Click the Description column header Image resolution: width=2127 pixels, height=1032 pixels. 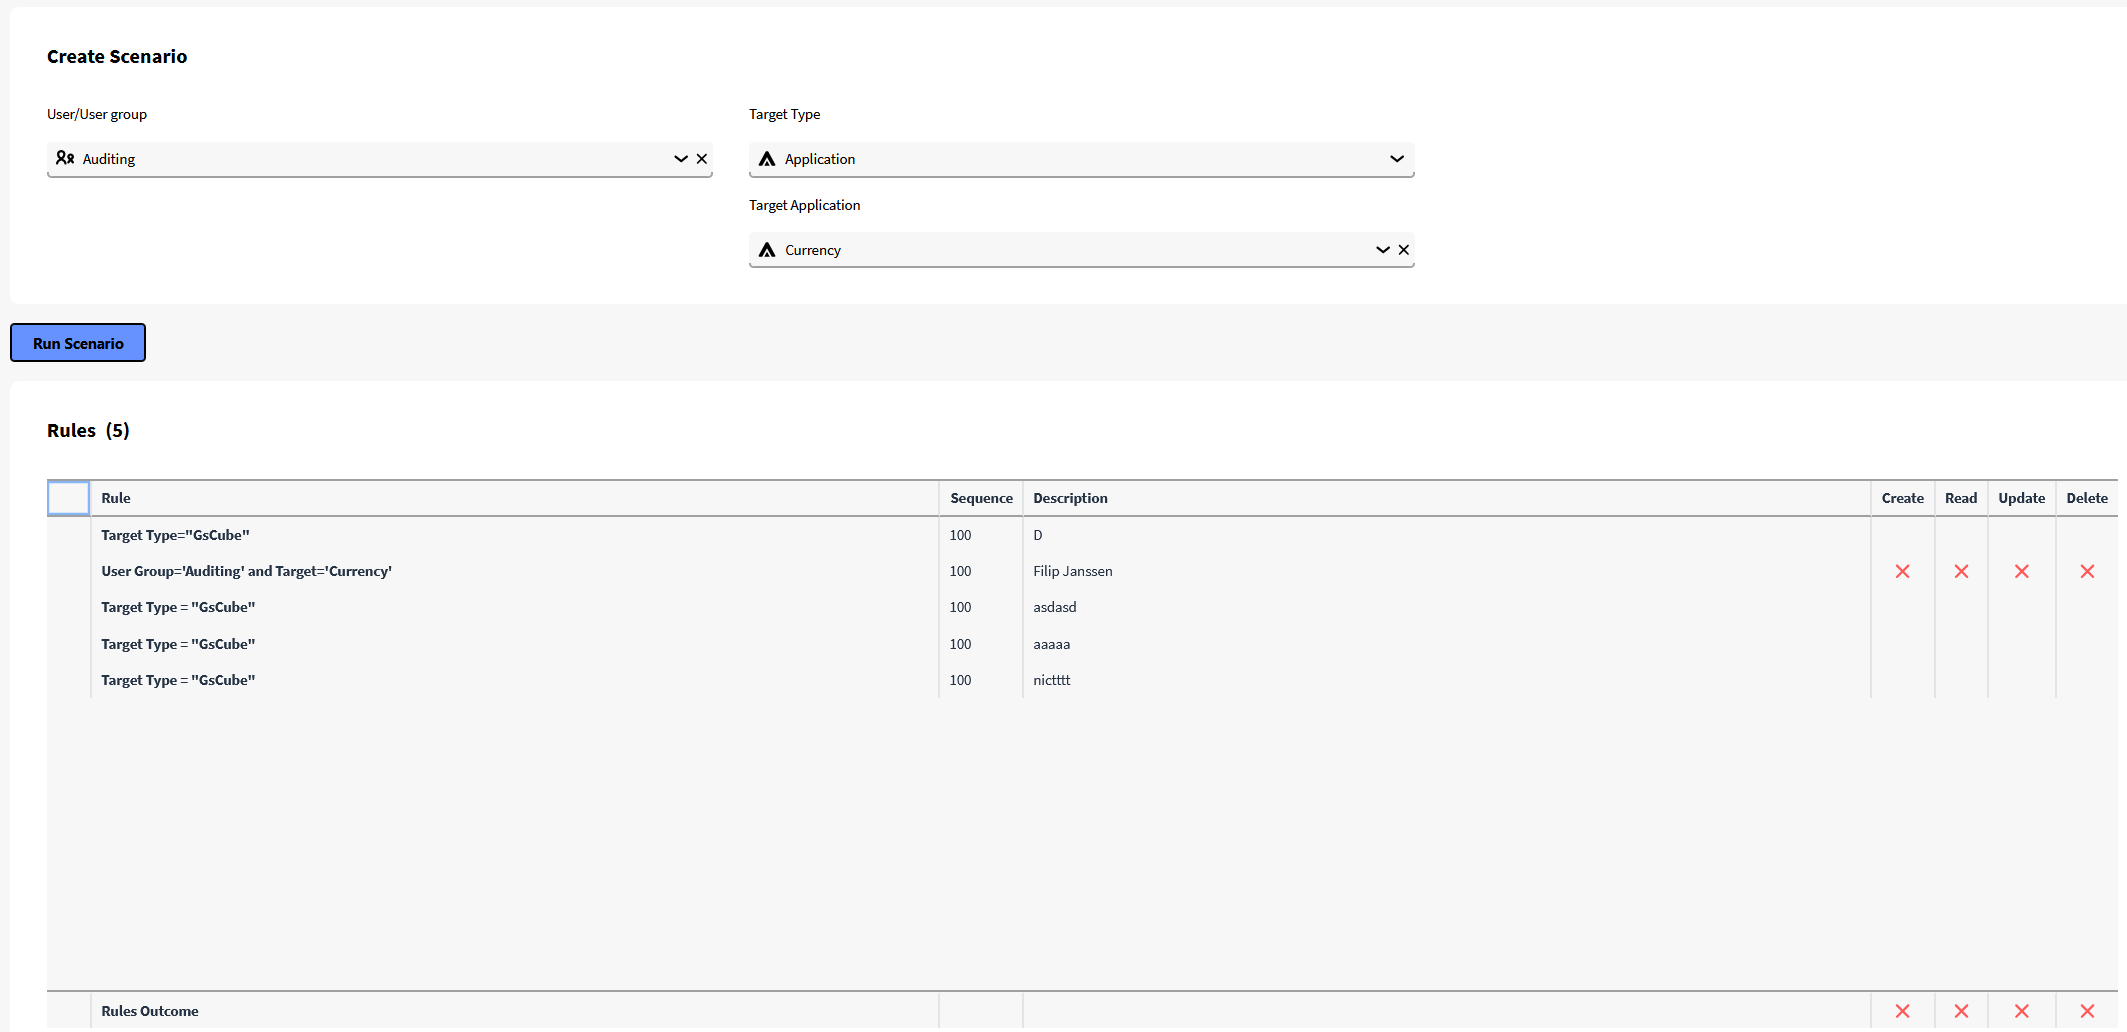1070,498
